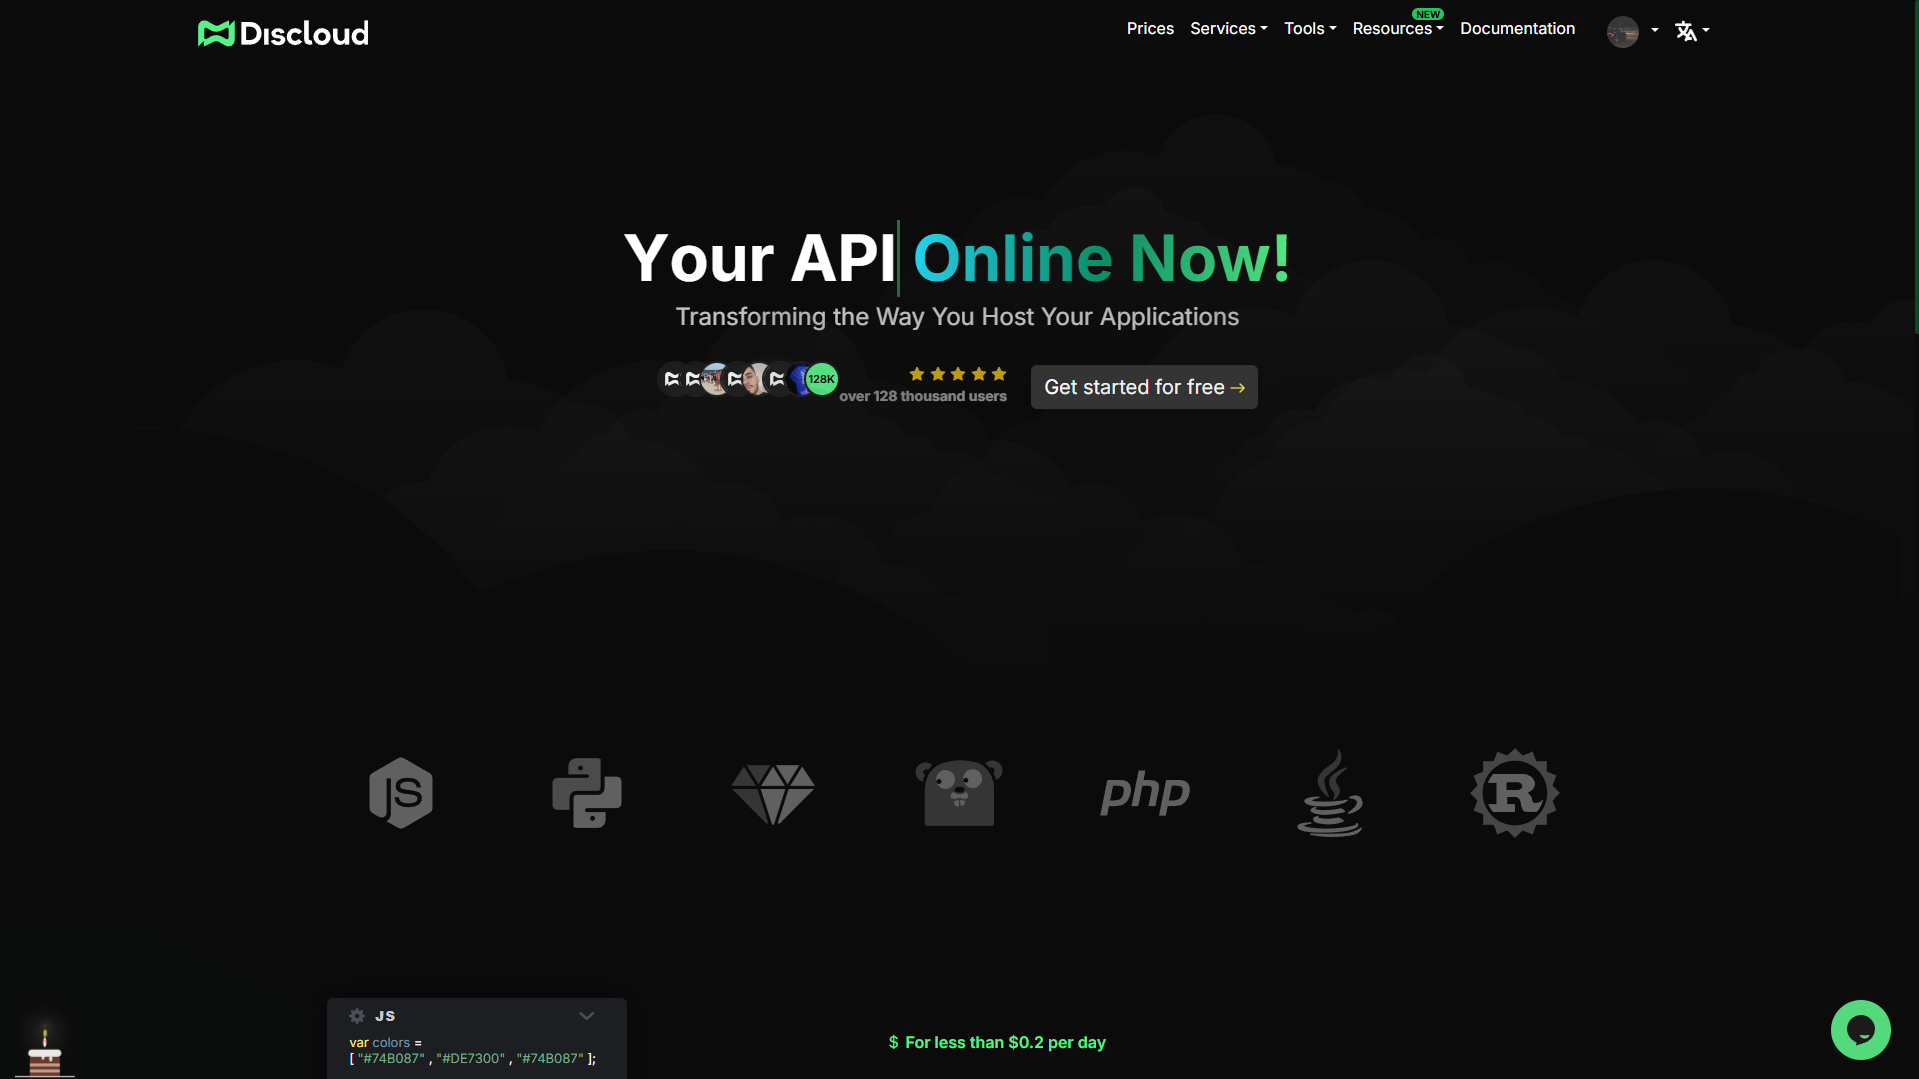This screenshot has height=1079, width=1919.
Task: Click the "#DE7300" color value
Action: pyautogui.click(x=471, y=1058)
